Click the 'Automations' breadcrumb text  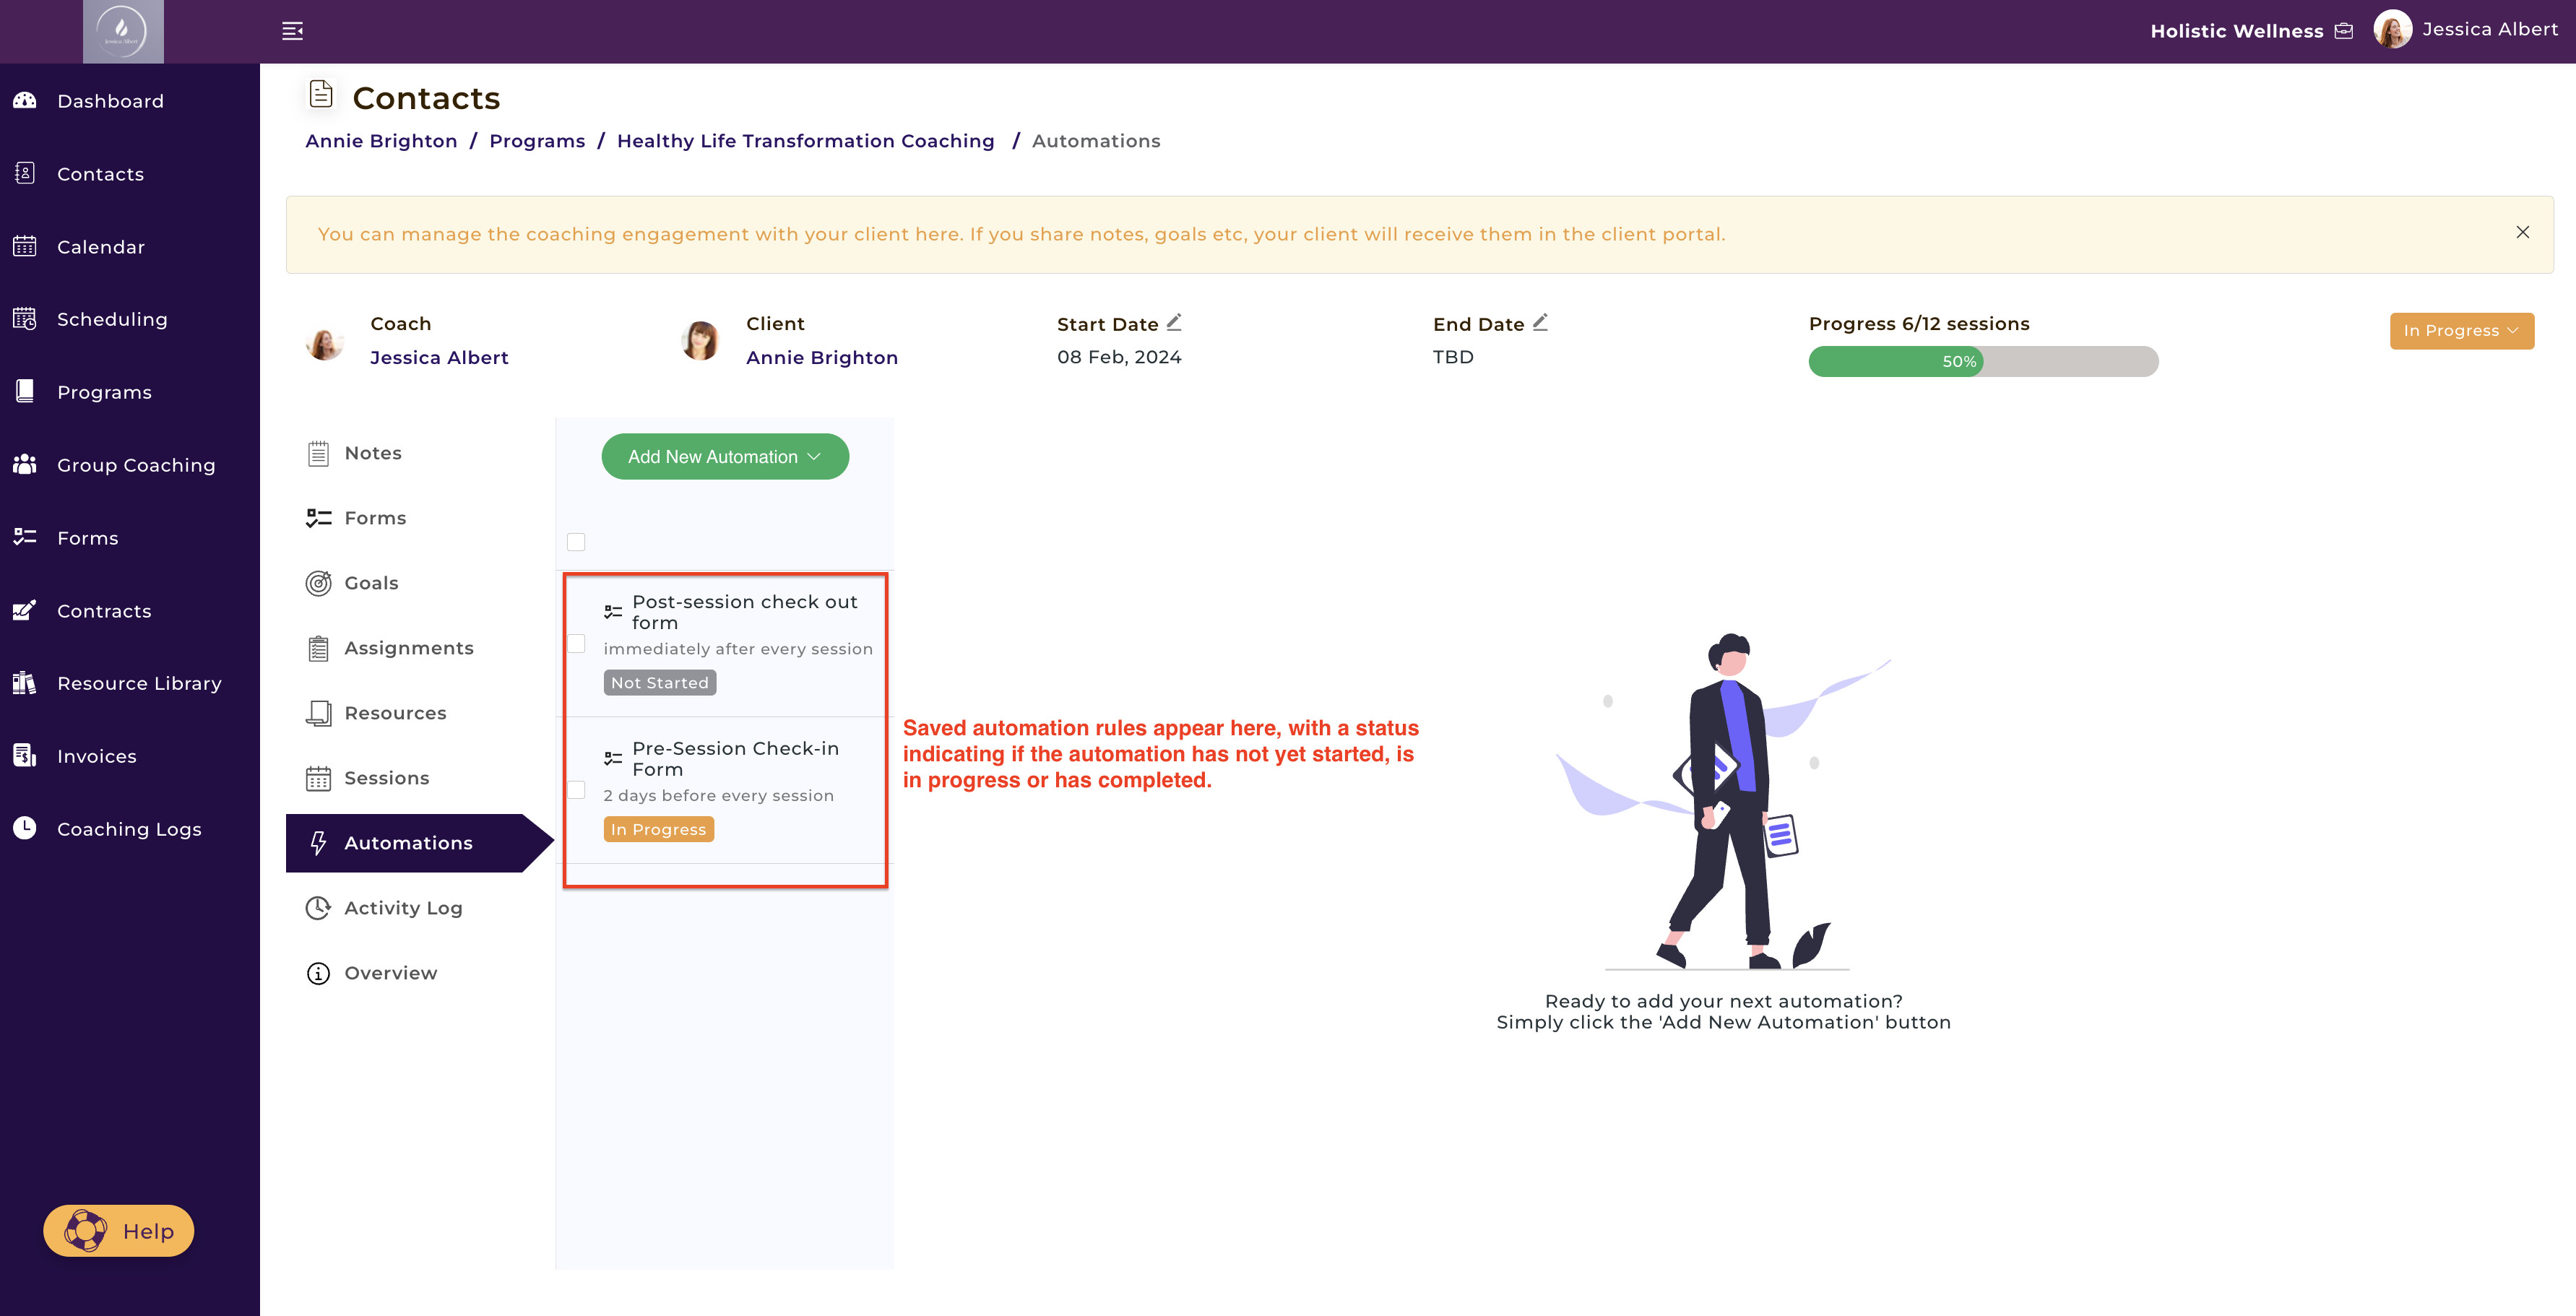pos(1096,141)
